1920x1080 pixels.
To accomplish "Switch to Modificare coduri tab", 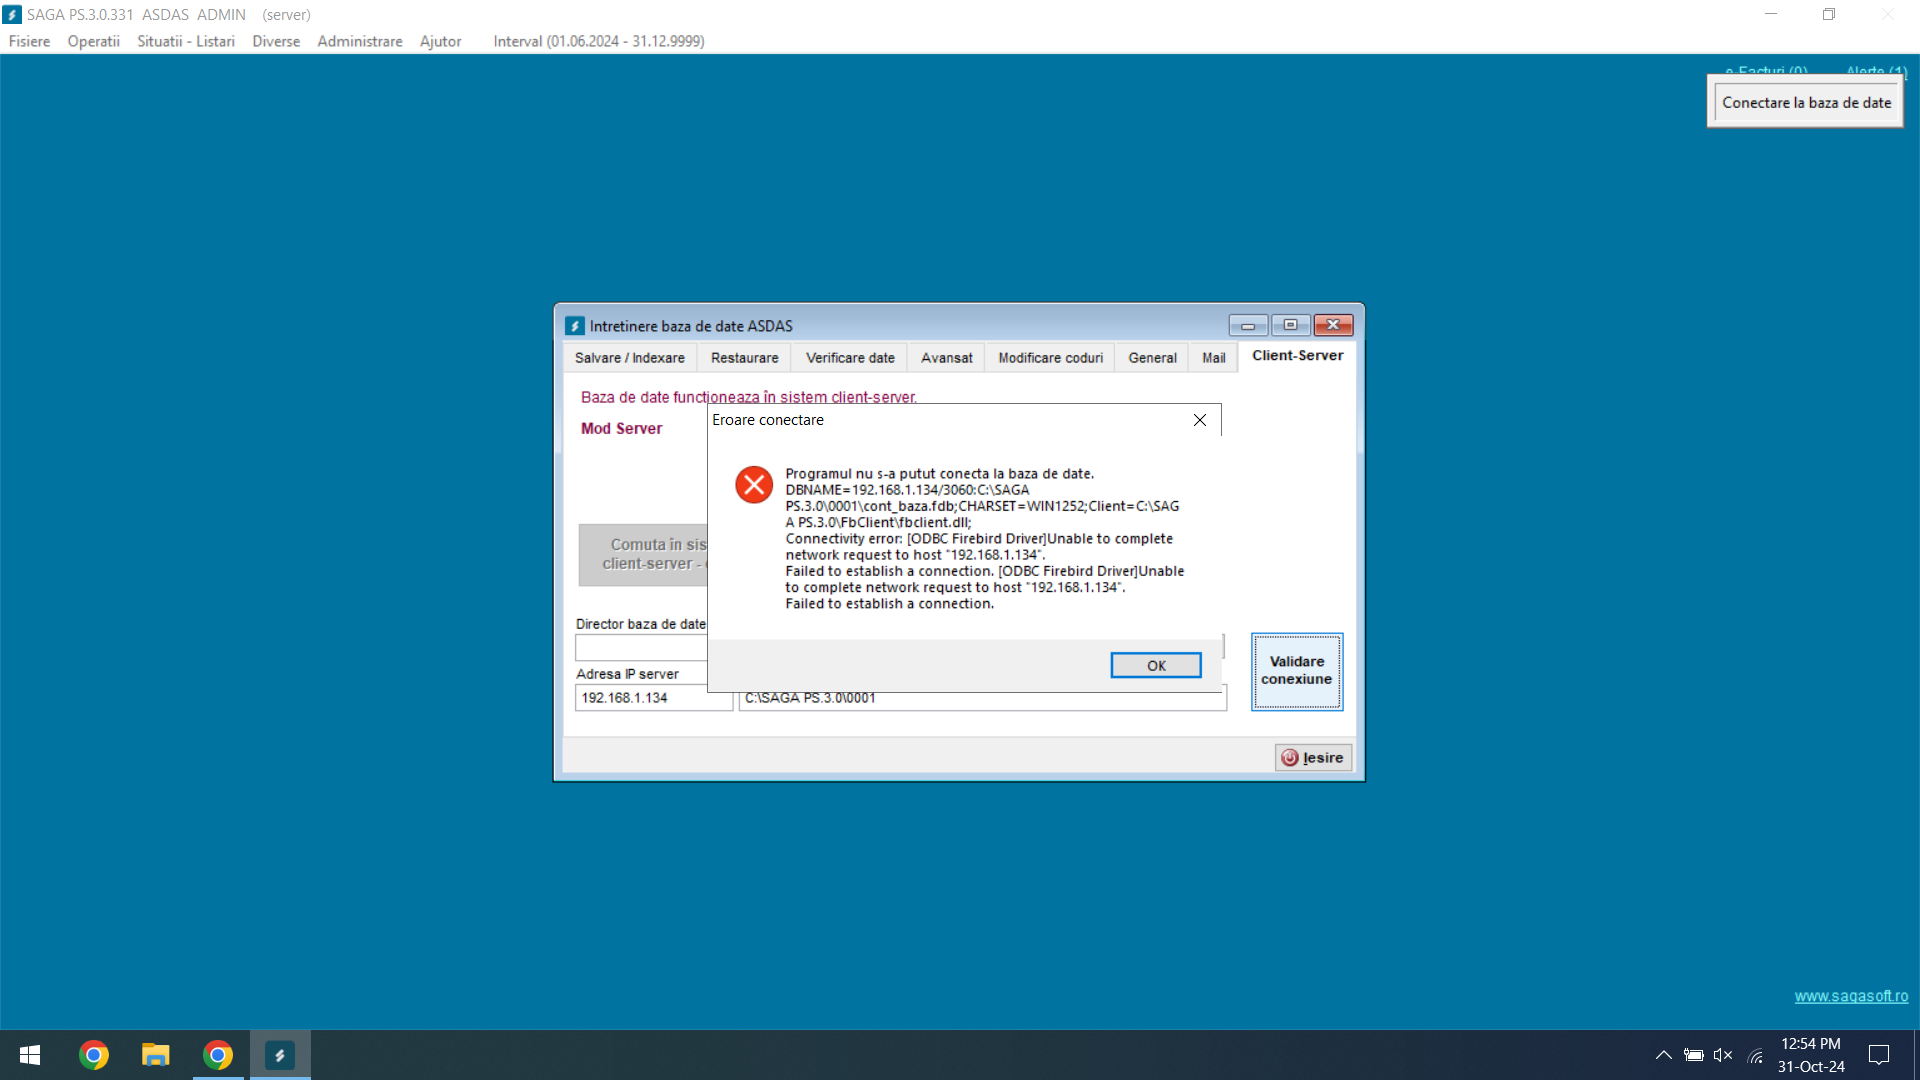I will [1050, 358].
